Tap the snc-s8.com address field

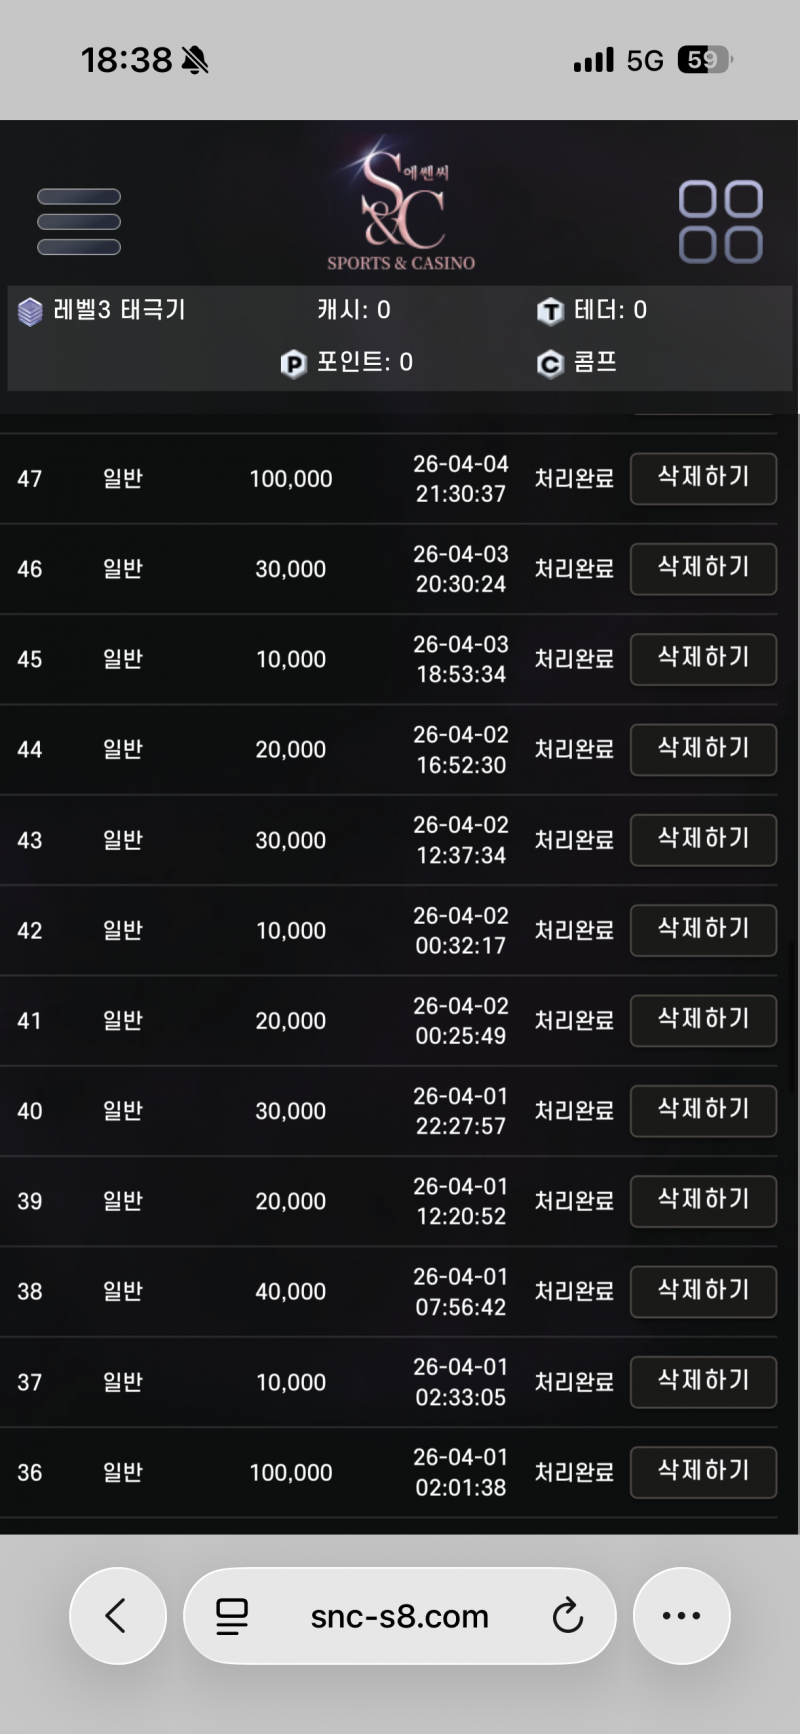tap(400, 1616)
